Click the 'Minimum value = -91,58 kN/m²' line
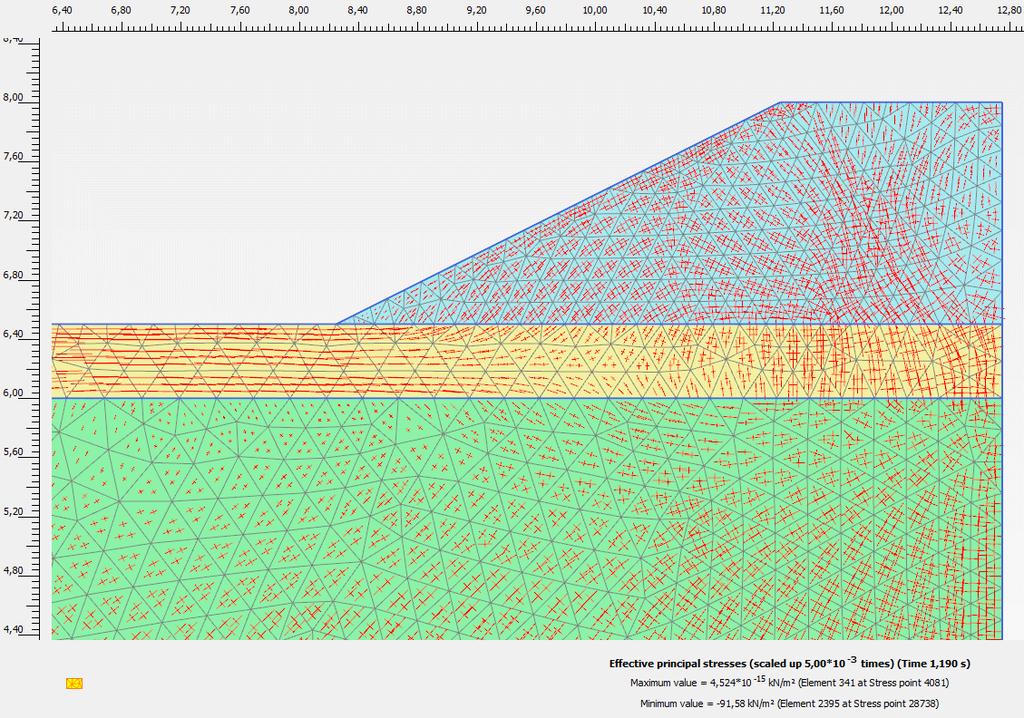1024x718 pixels. (790, 704)
